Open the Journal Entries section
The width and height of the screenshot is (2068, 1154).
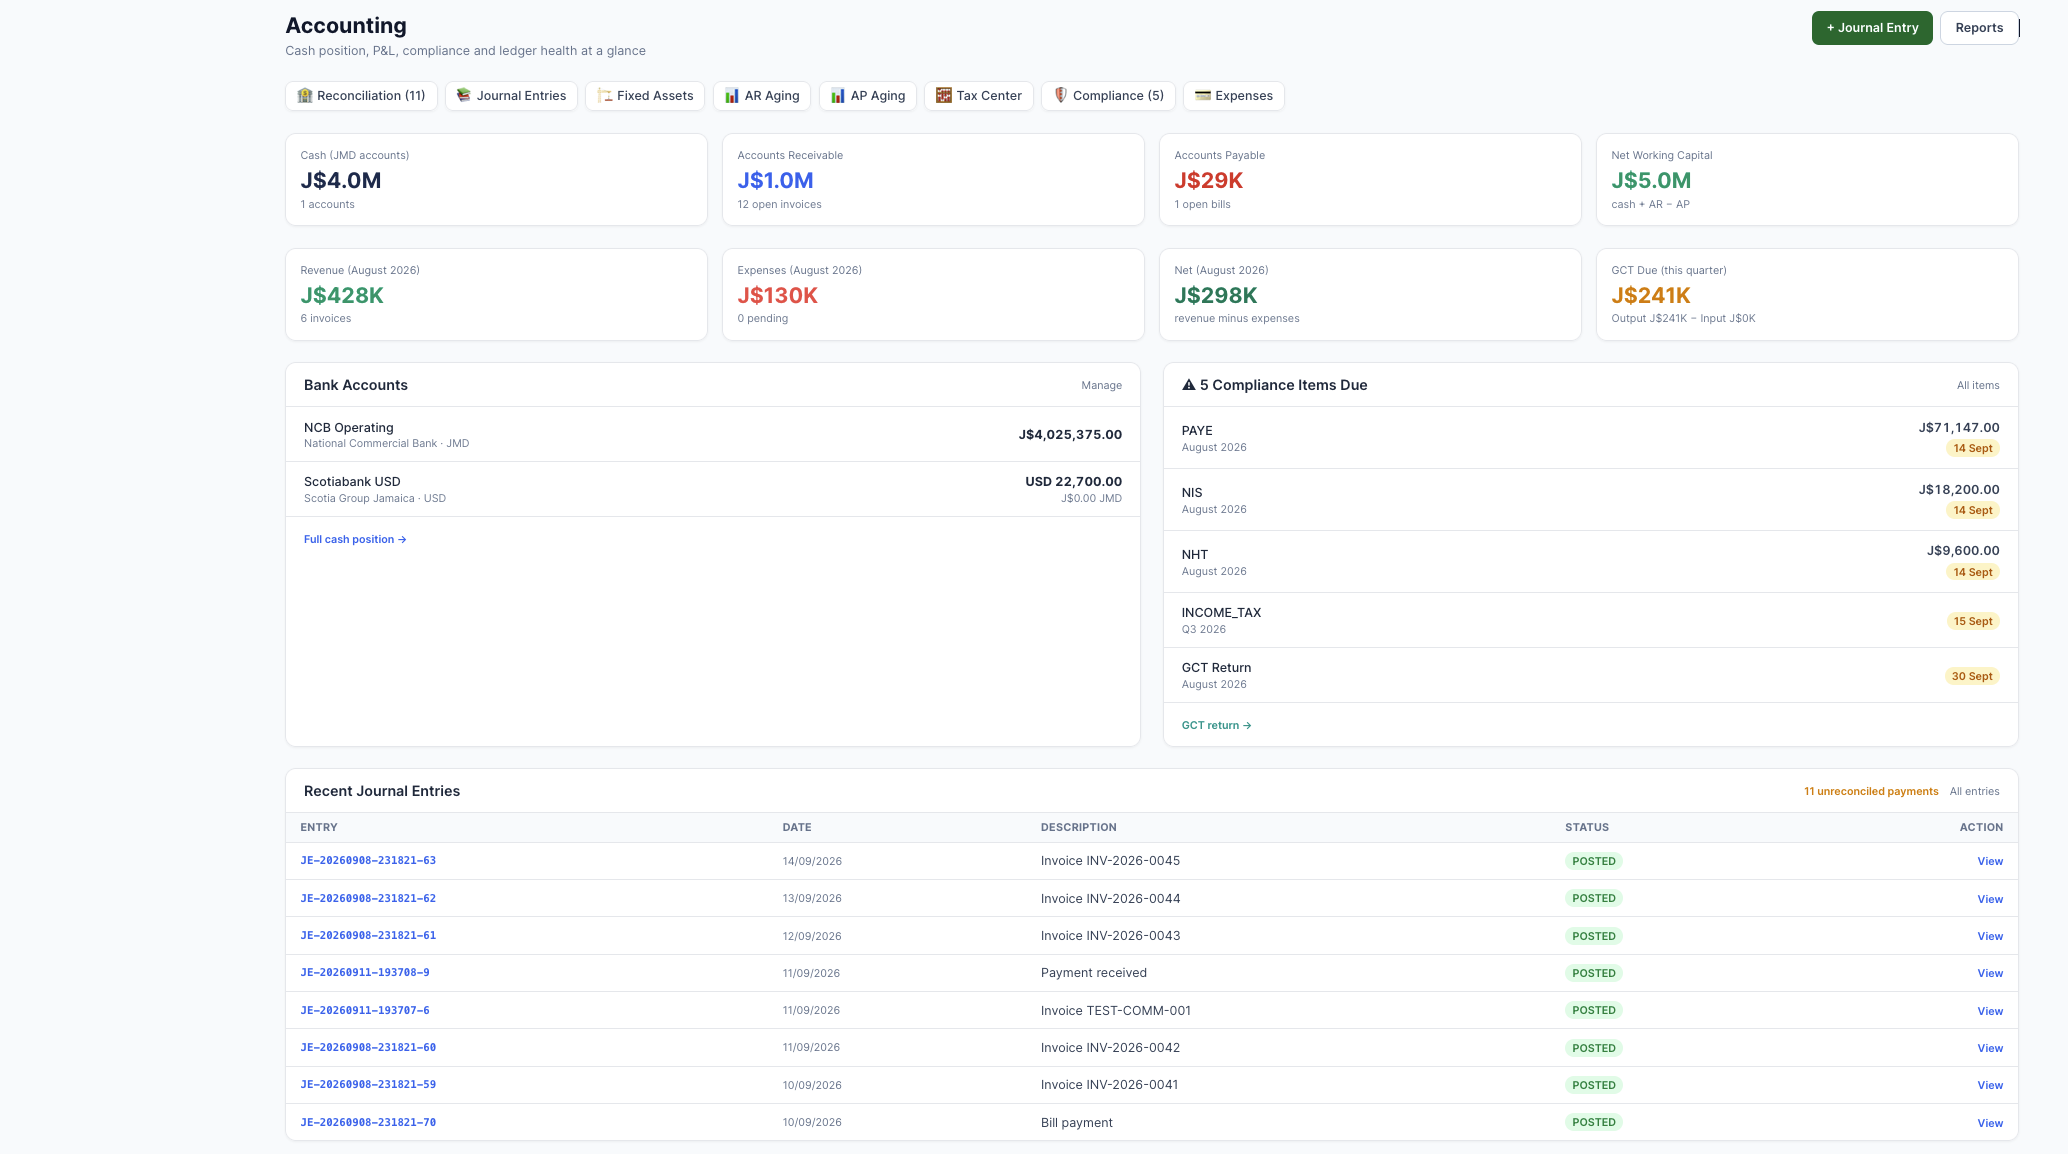pos(511,96)
